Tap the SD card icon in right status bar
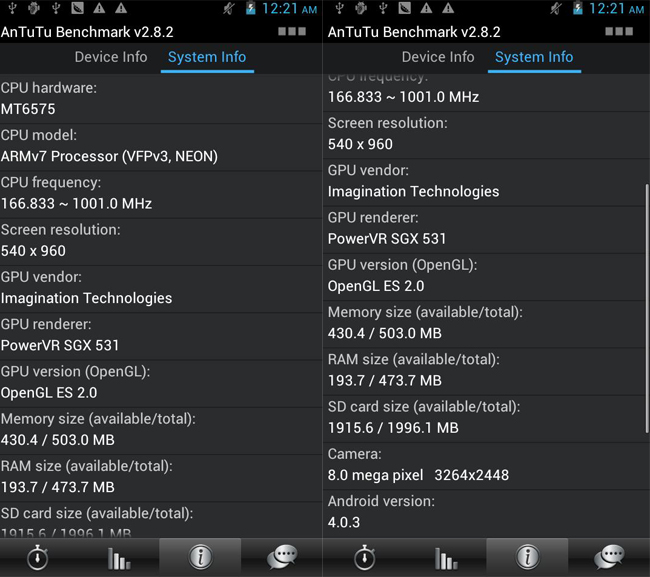The width and height of the screenshot is (650, 577). [405, 8]
